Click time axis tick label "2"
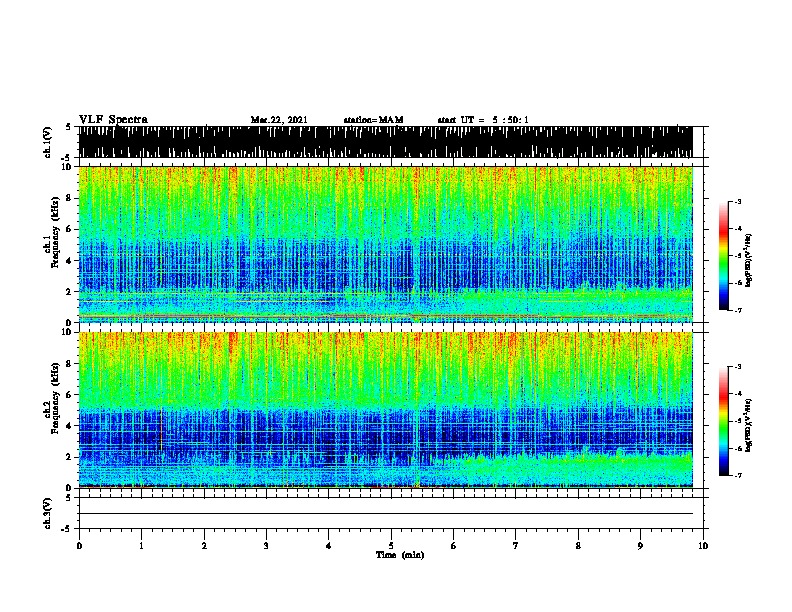 pyautogui.click(x=204, y=545)
